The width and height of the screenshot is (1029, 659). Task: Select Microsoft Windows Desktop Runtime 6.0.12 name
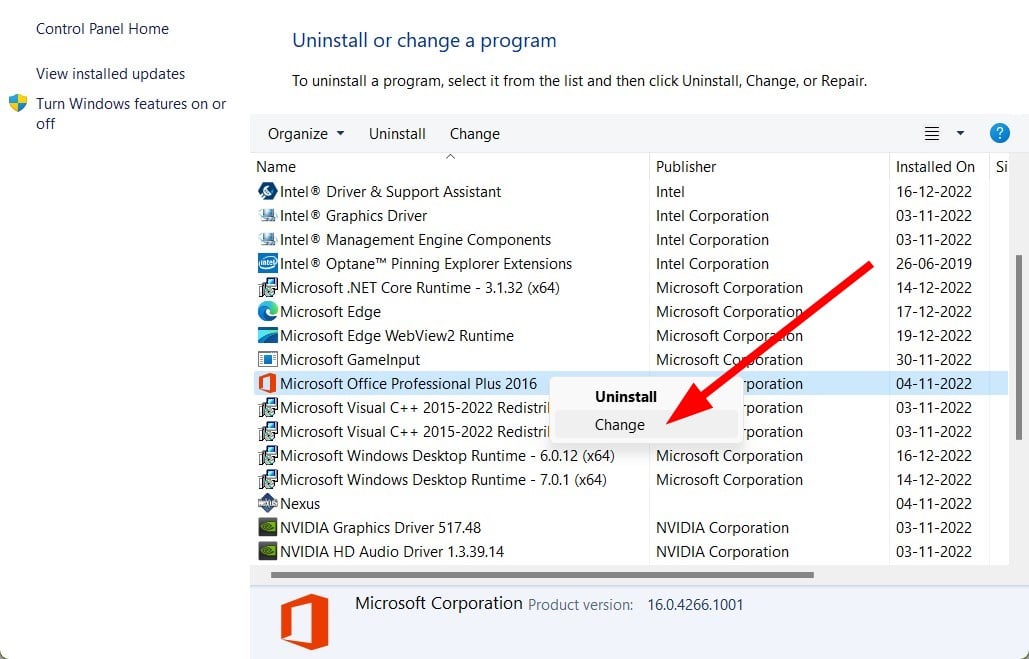447,456
